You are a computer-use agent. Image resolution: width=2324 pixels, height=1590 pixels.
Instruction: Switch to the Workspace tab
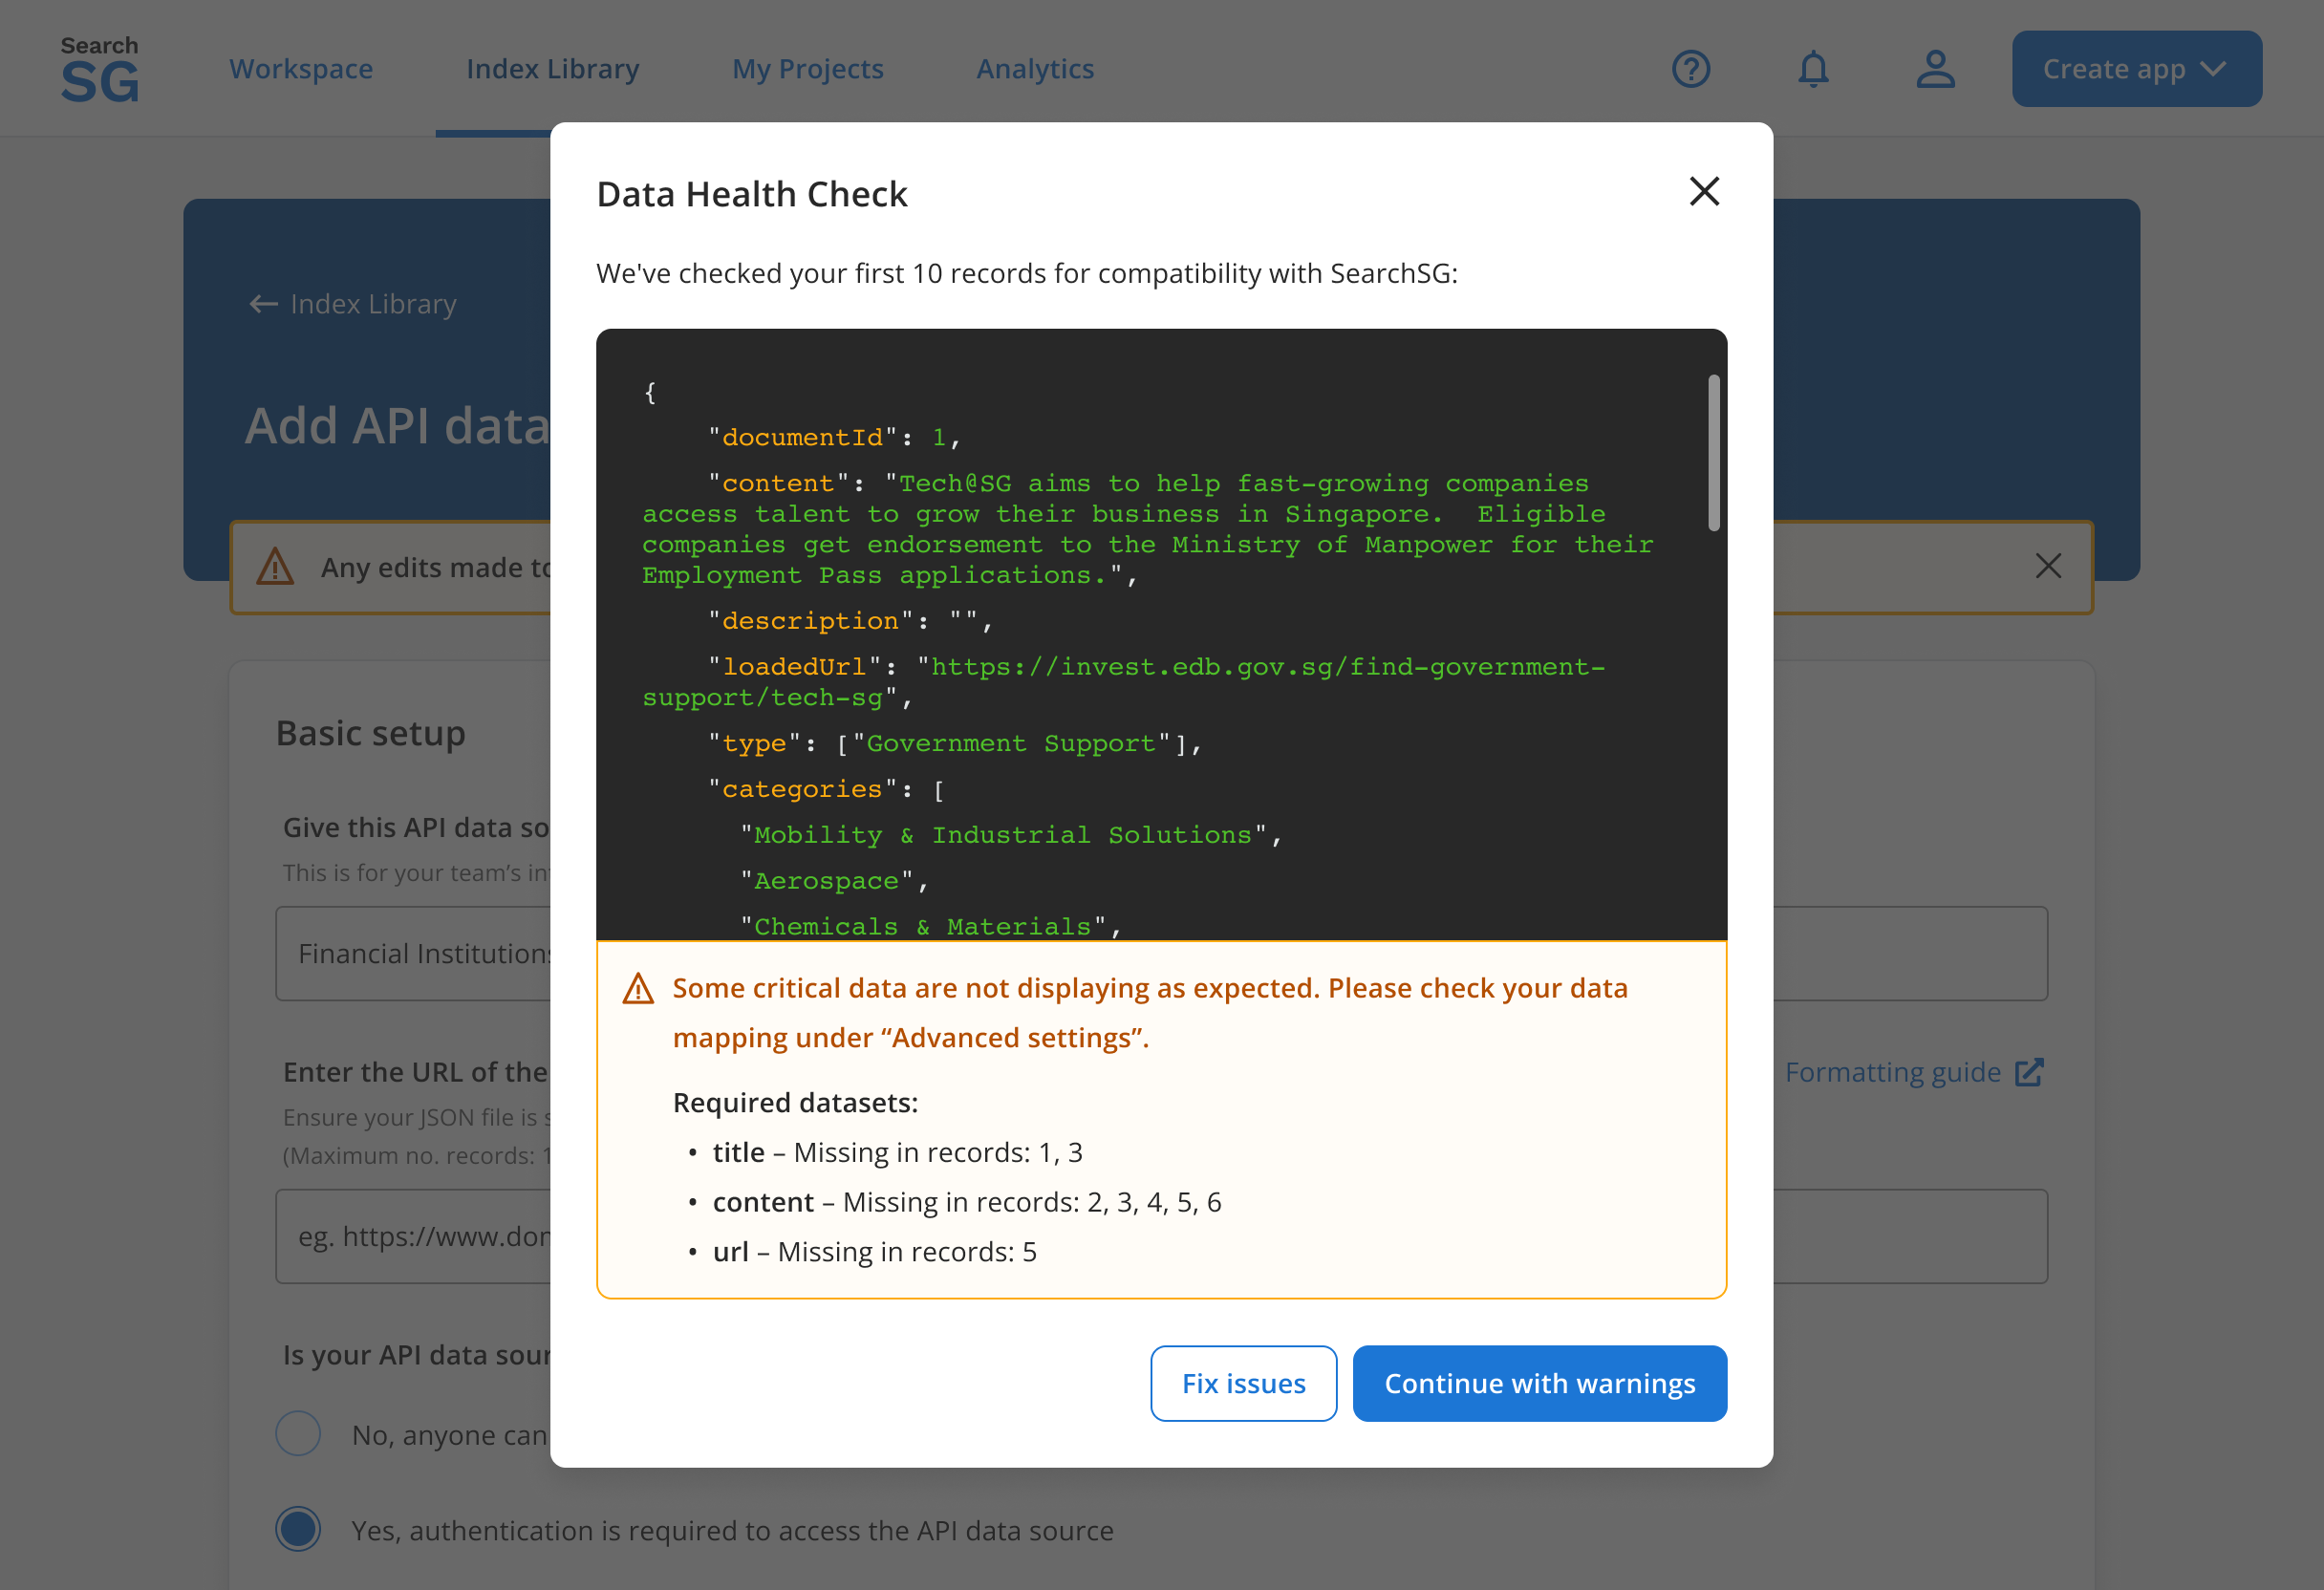pos(301,69)
